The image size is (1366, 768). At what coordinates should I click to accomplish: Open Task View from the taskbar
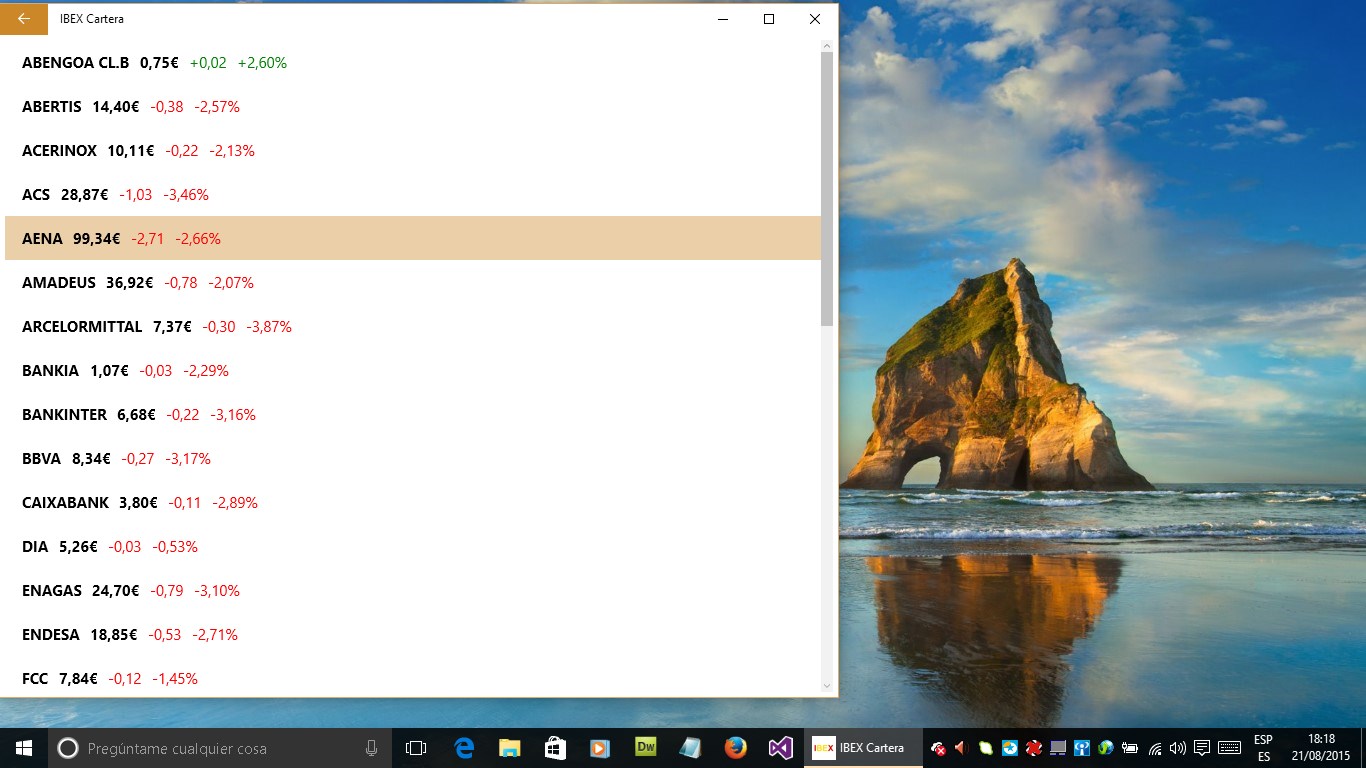416,748
